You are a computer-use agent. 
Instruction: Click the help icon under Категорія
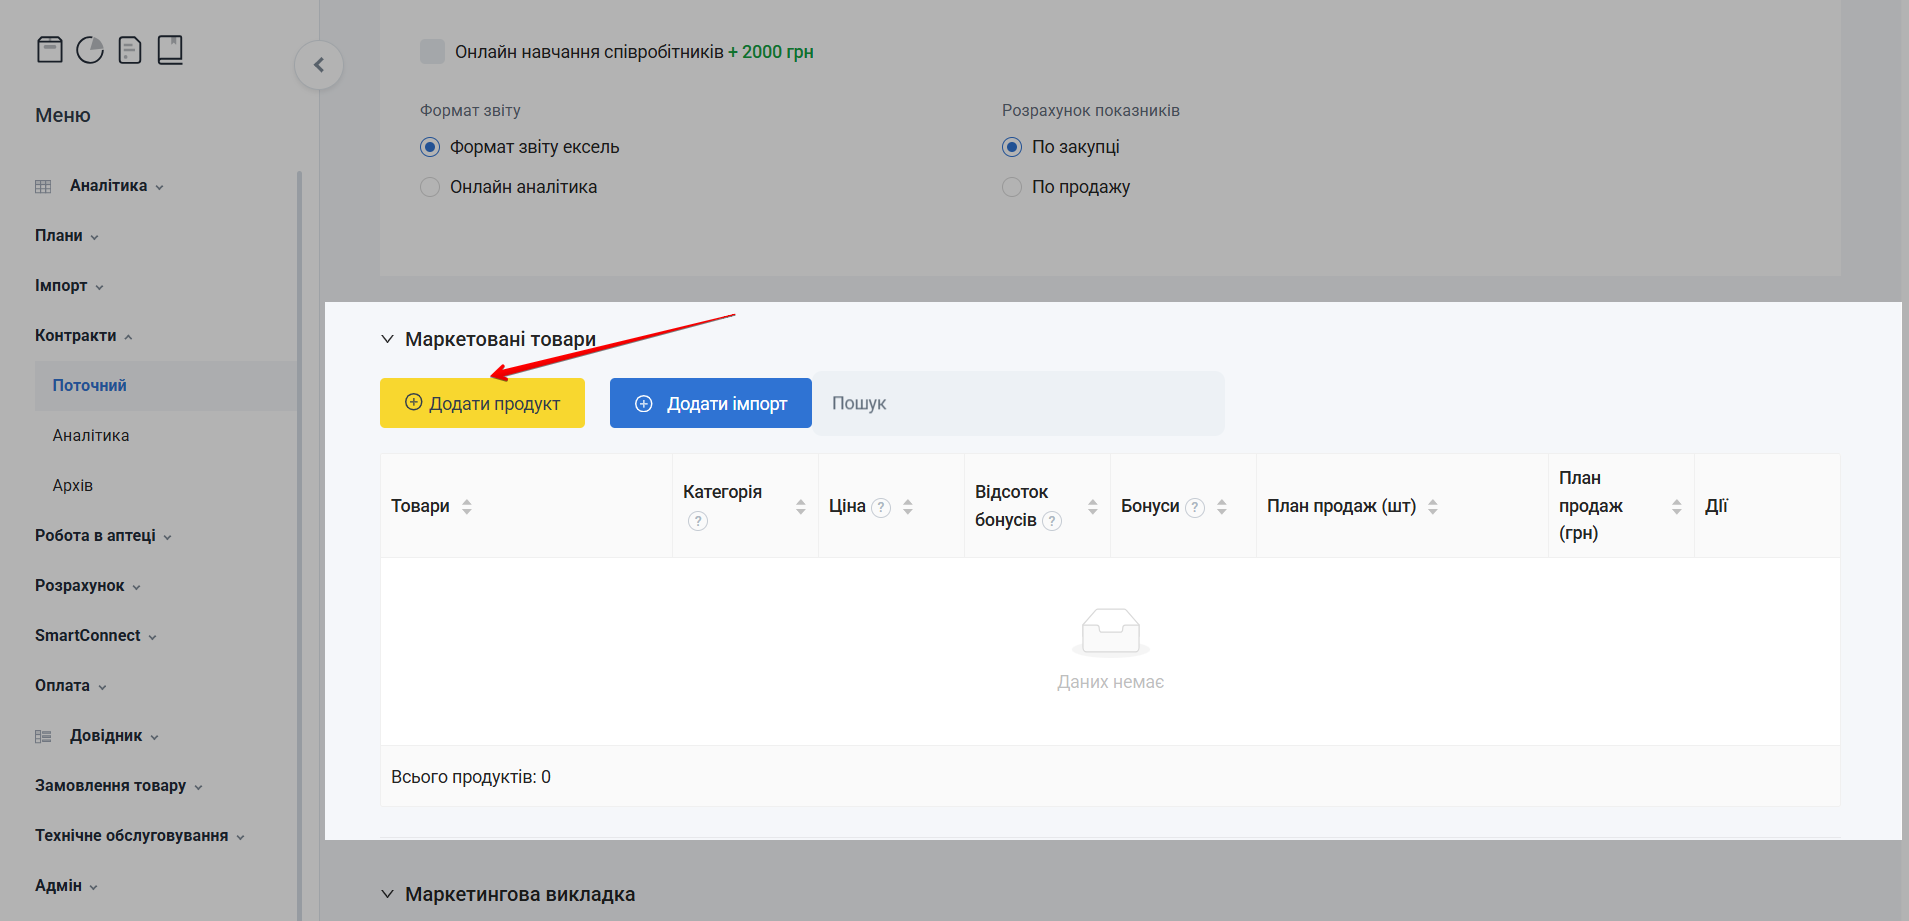698,521
